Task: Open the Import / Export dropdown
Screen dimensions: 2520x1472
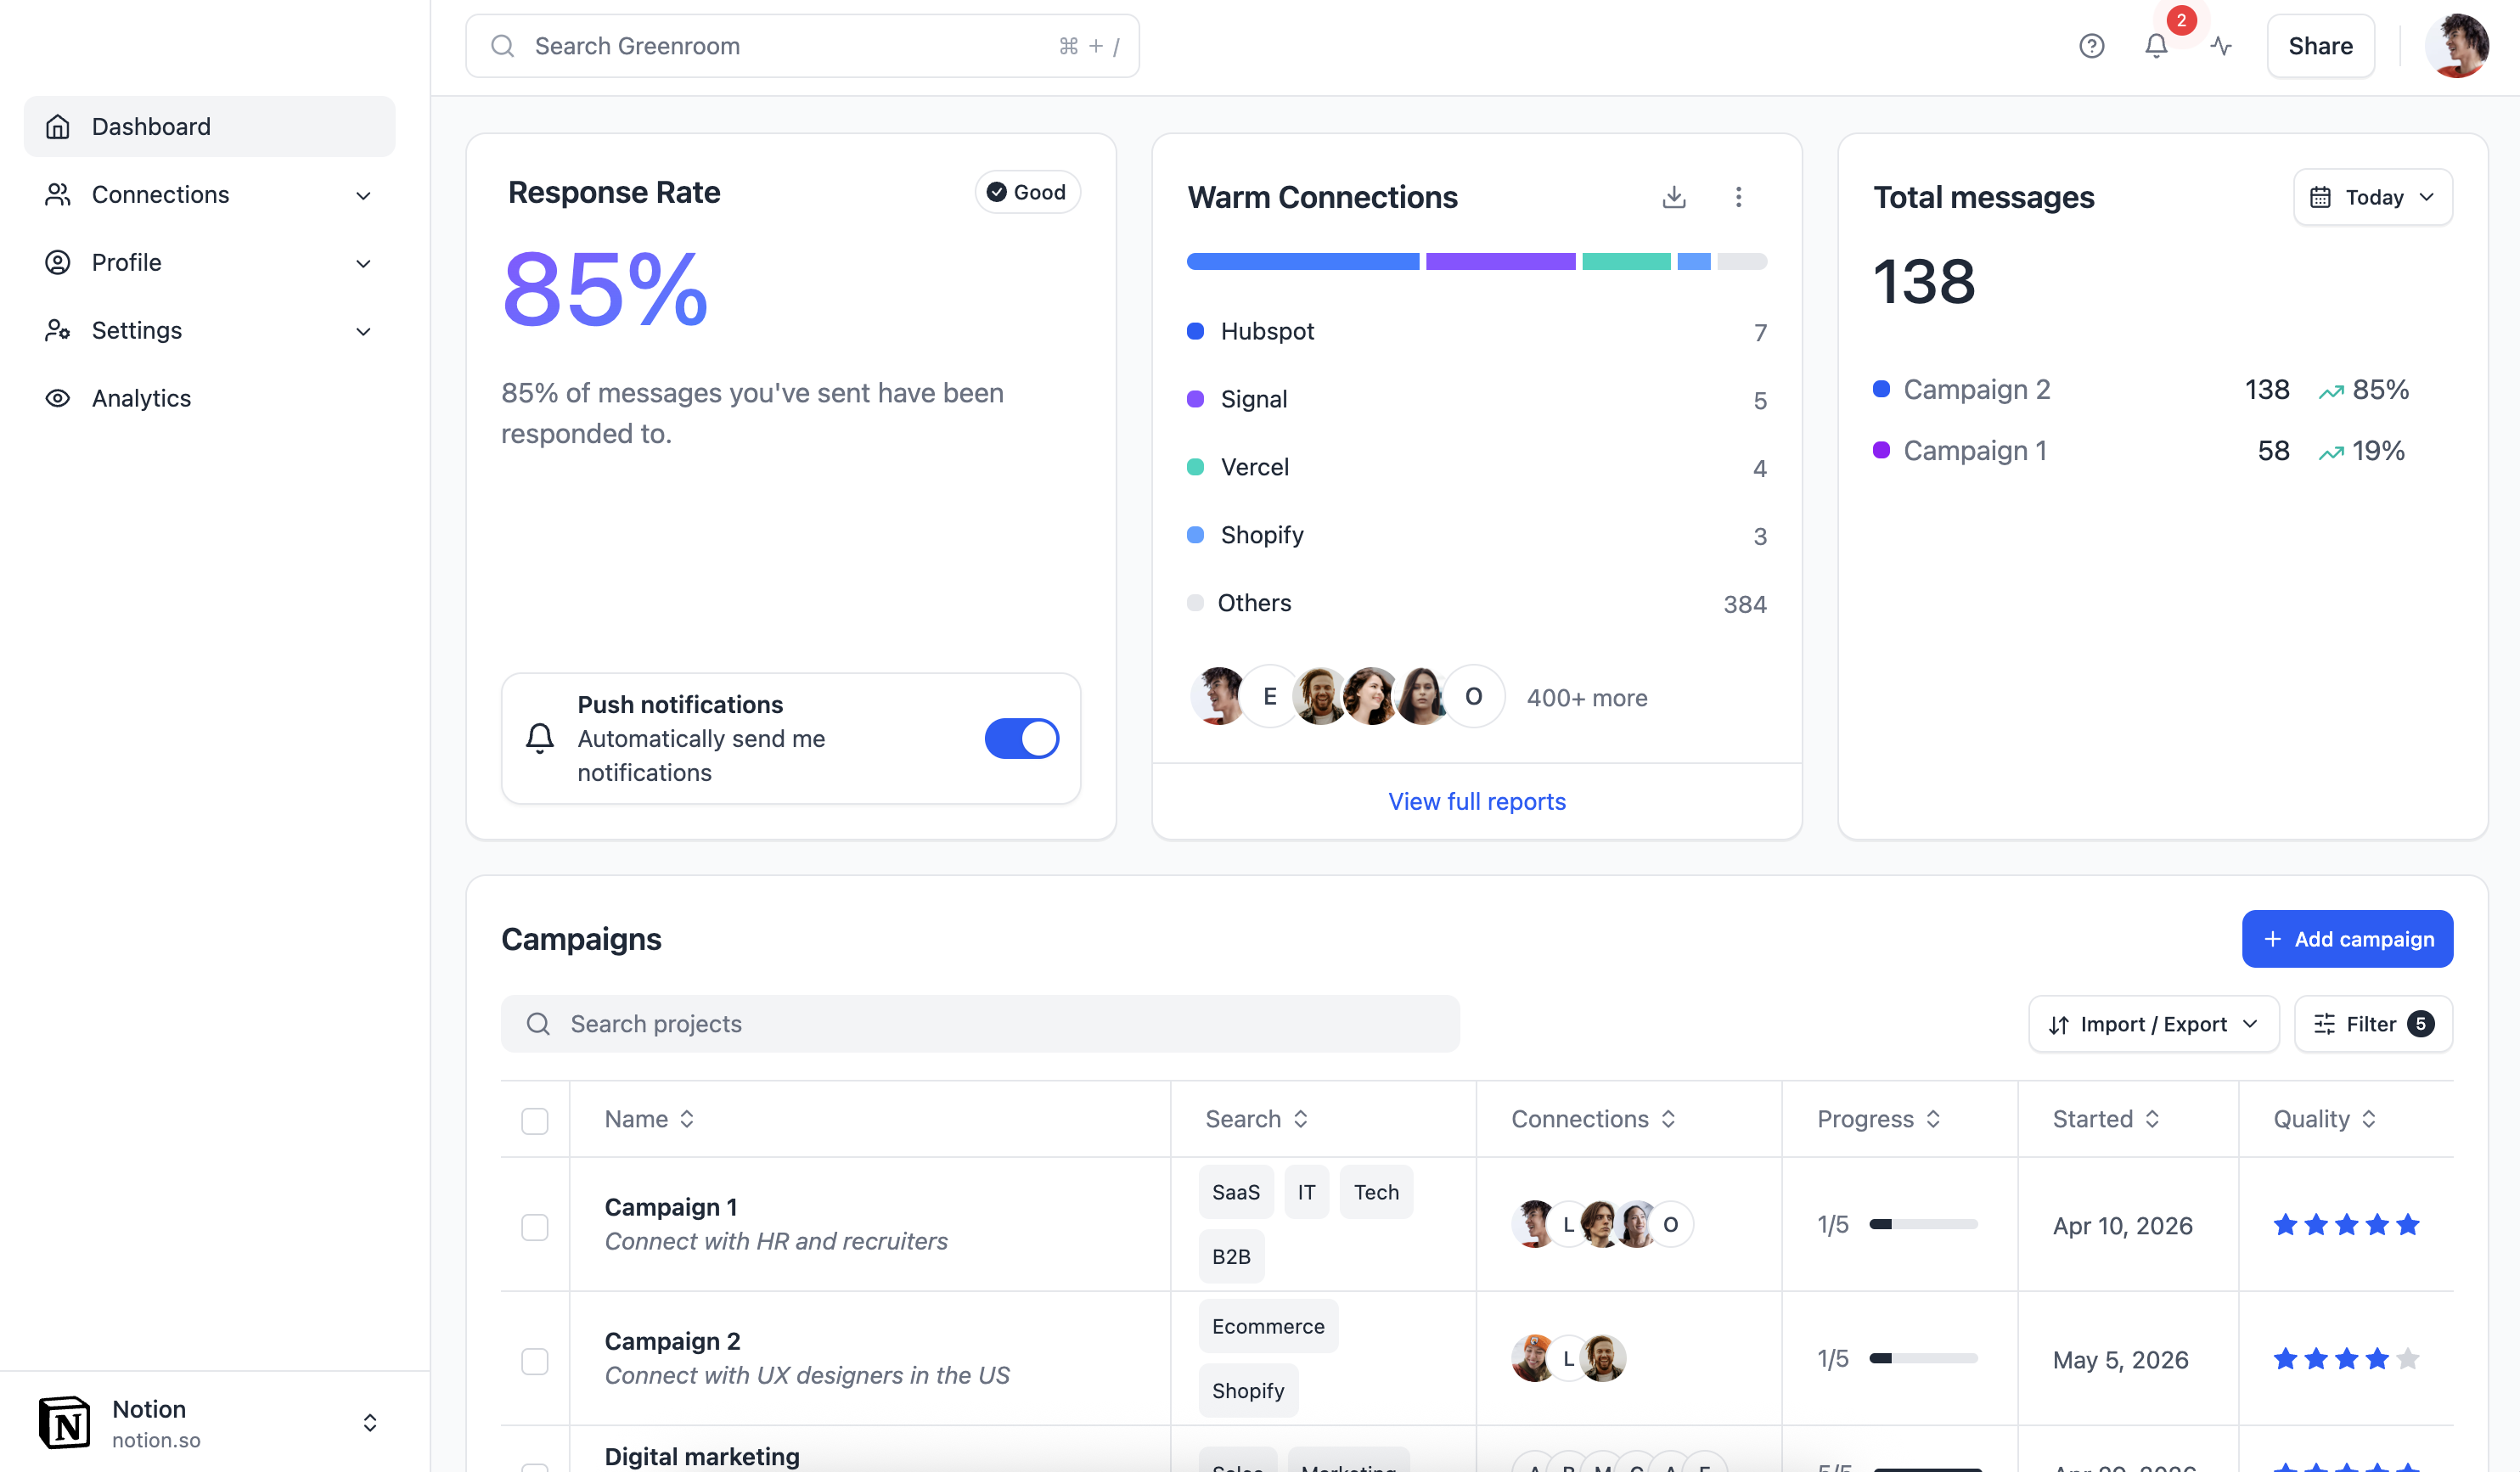Action: [2154, 1024]
